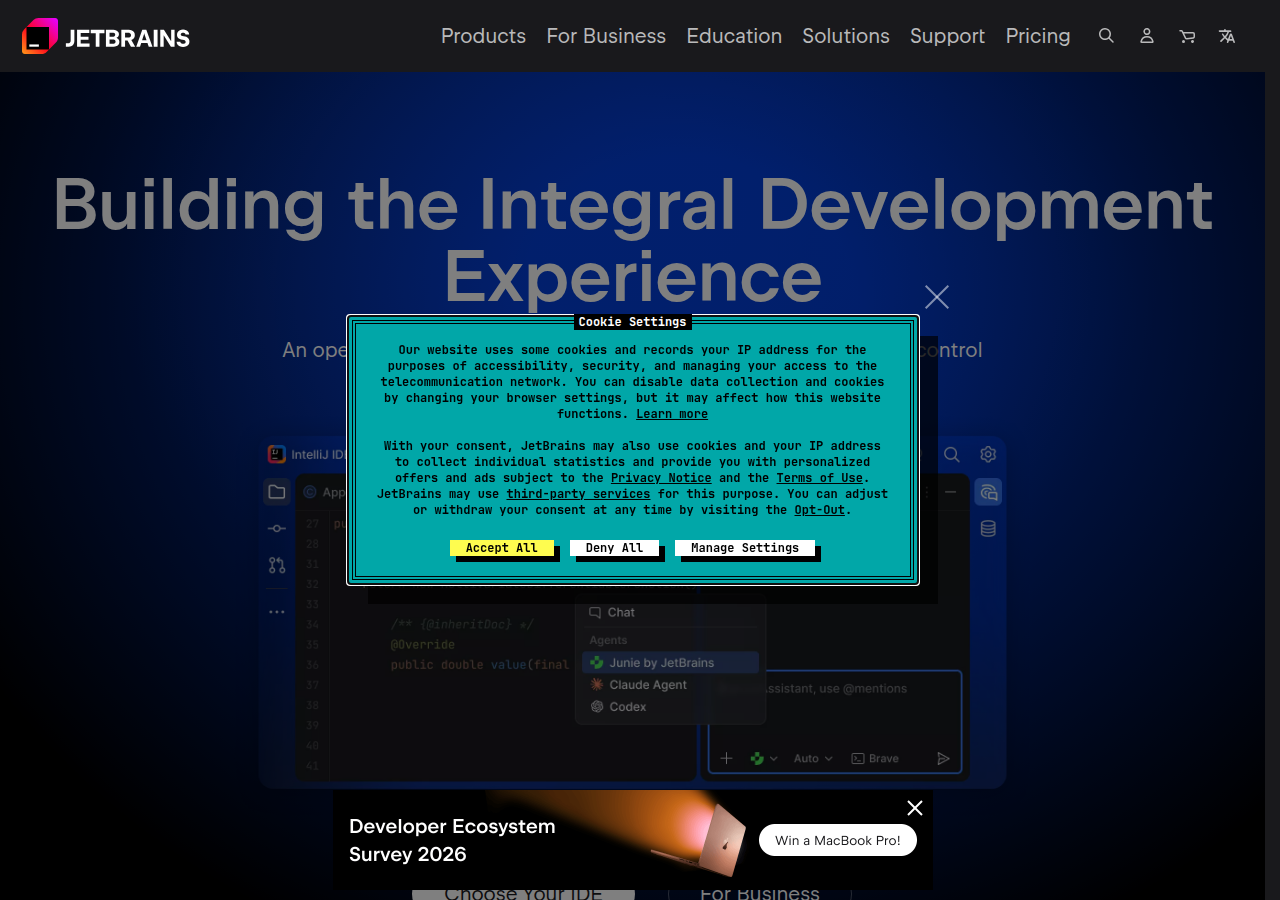Open the Solutions menu

pyautogui.click(x=846, y=36)
